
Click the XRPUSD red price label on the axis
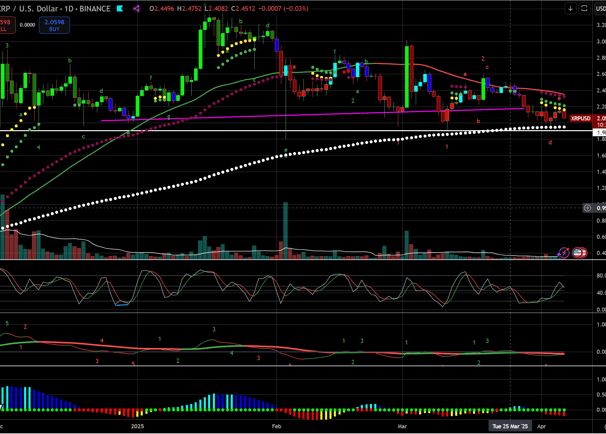point(580,118)
